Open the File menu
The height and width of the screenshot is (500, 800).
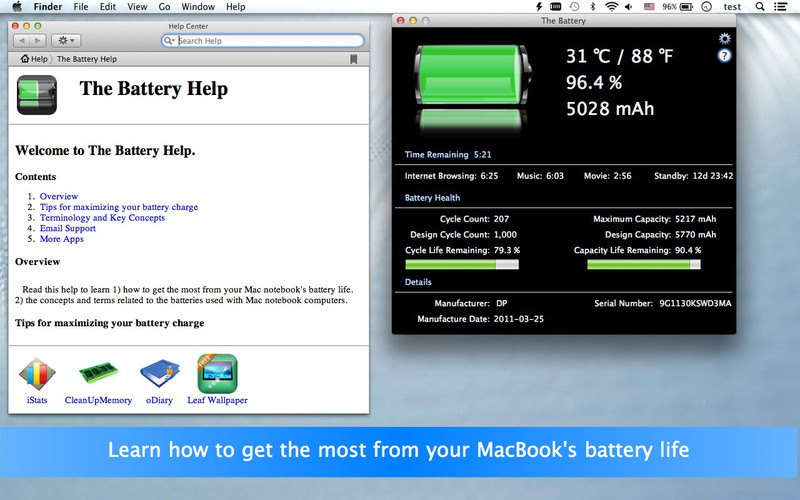[x=81, y=7]
